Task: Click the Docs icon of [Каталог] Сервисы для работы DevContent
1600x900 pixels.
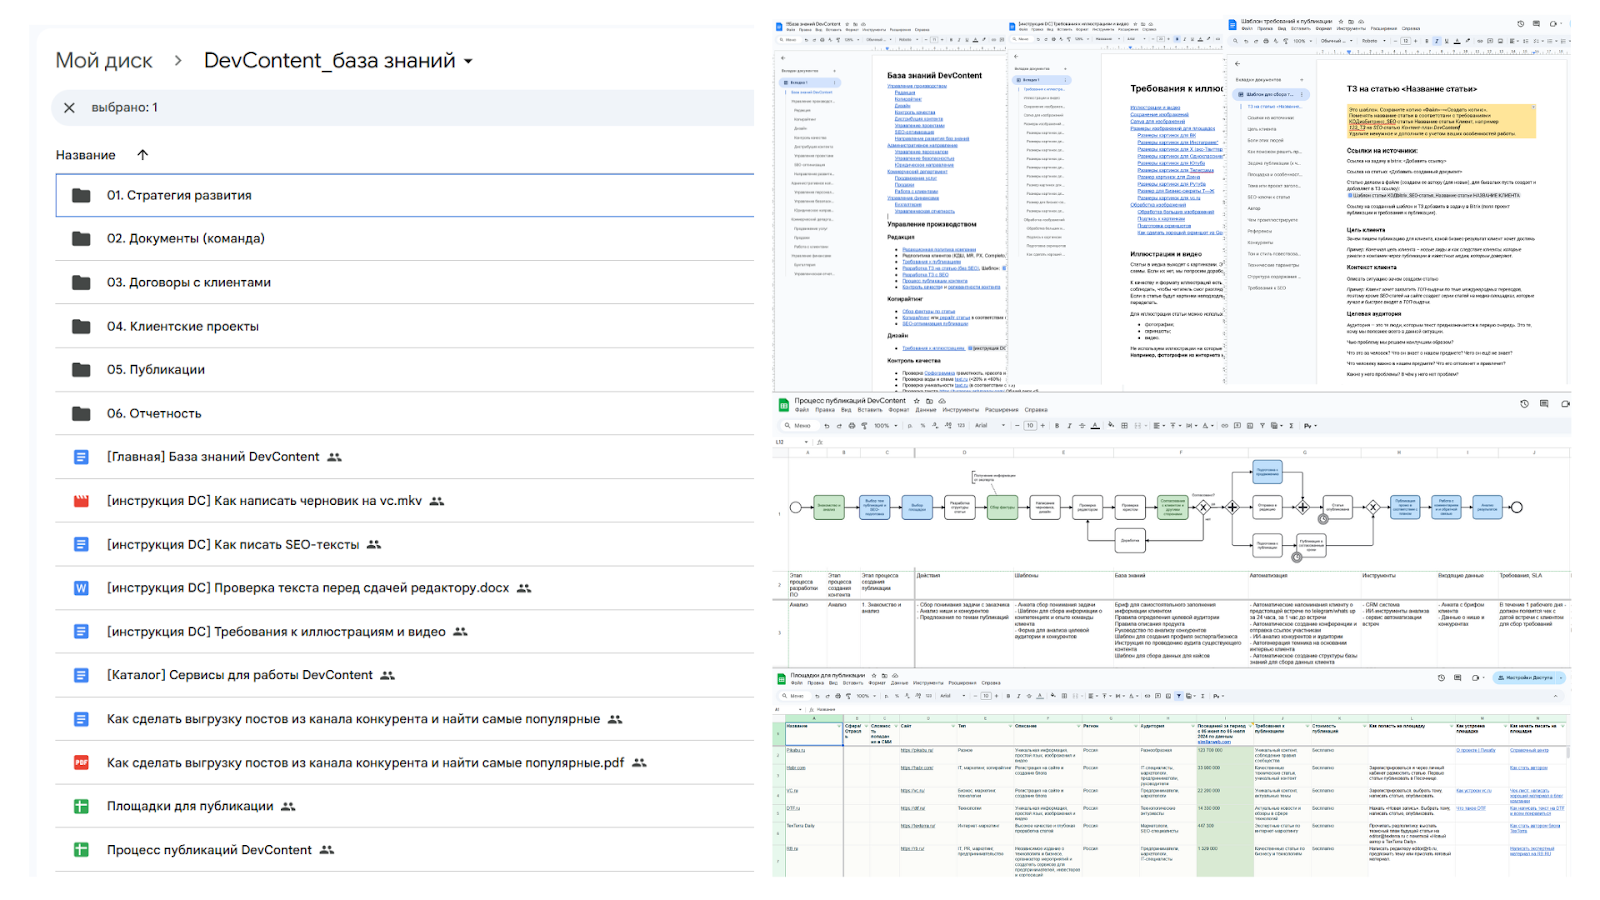Action: click(81, 675)
